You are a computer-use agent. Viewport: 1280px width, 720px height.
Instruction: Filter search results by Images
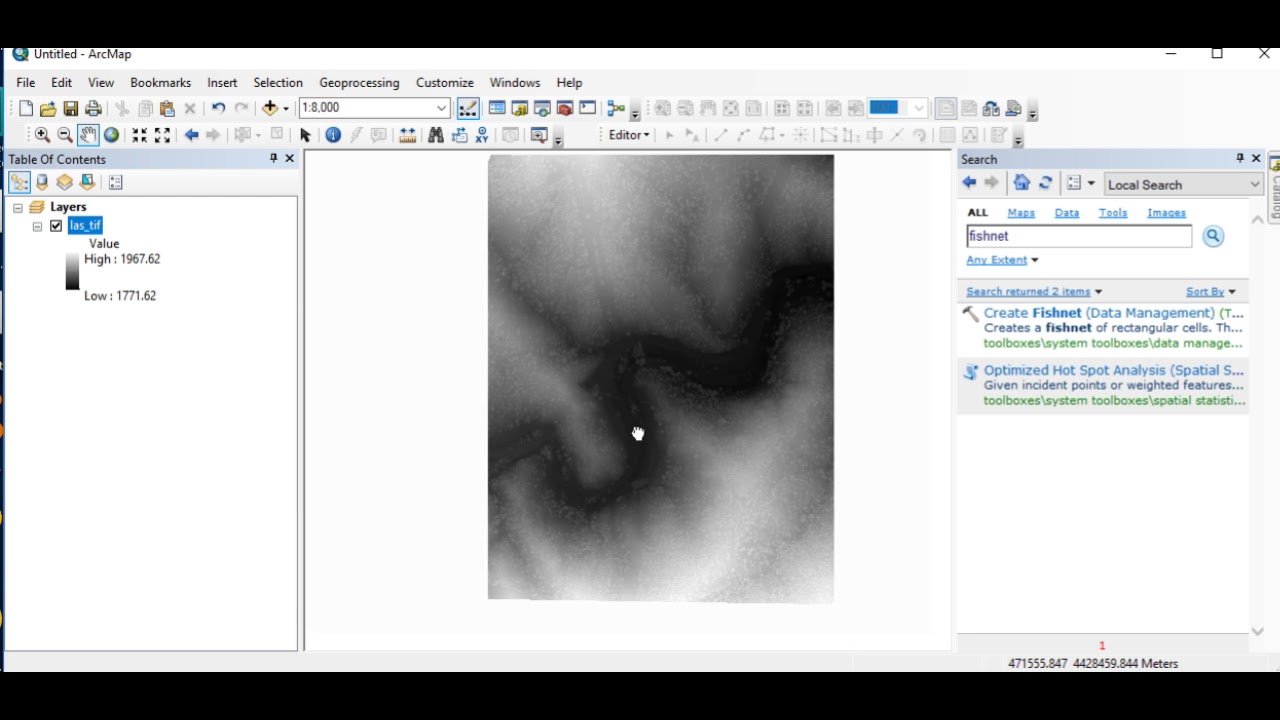1166,213
